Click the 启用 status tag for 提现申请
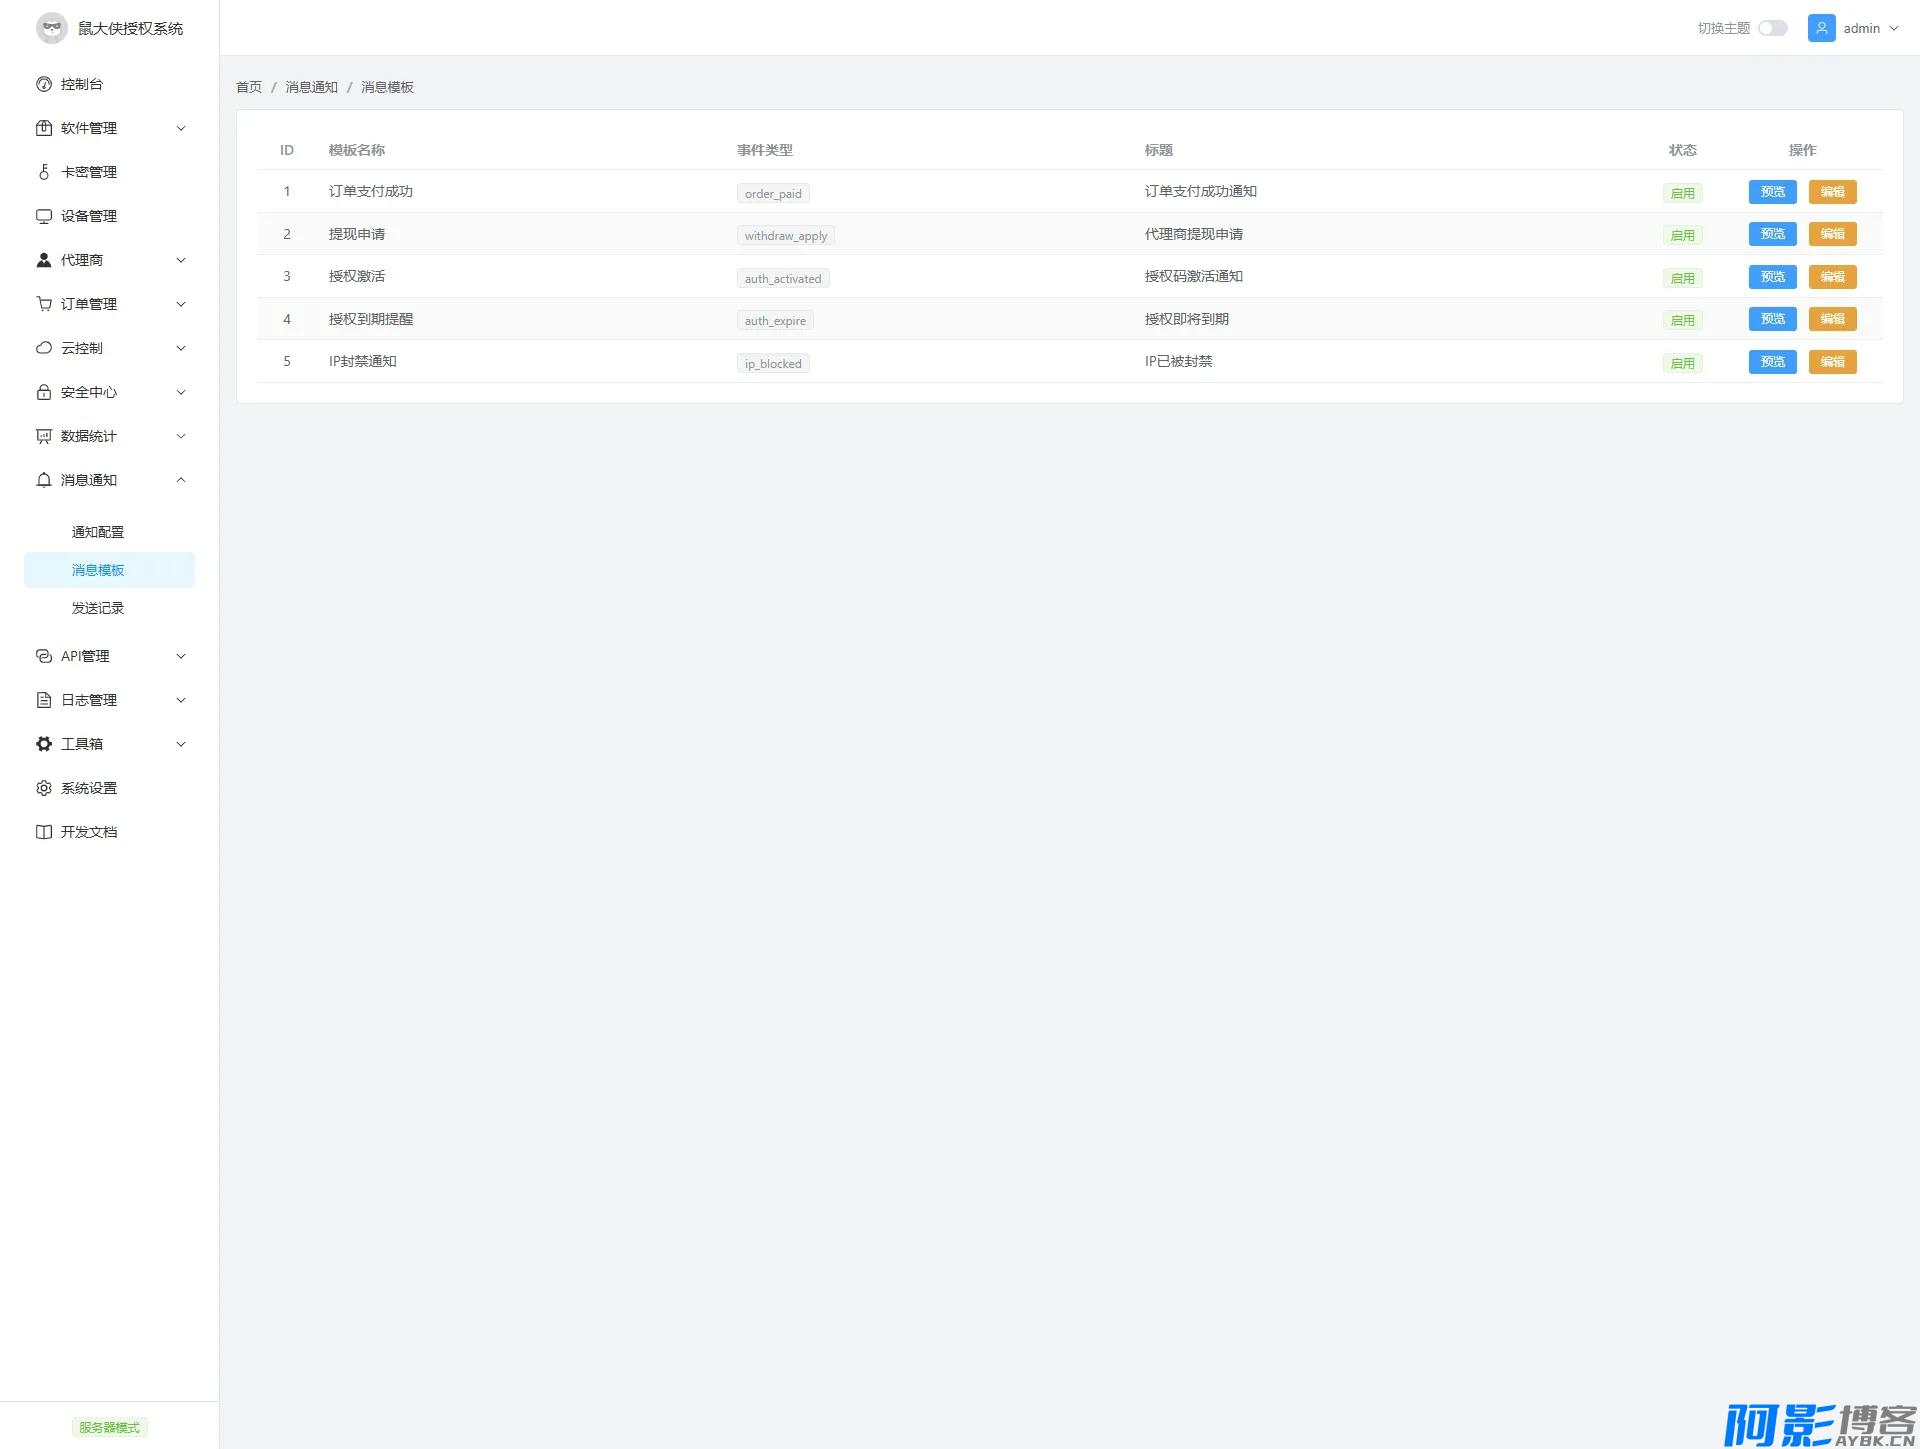Image resolution: width=1920 pixels, height=1449 pixels. pyautogui.click(x=1682, y=235)
